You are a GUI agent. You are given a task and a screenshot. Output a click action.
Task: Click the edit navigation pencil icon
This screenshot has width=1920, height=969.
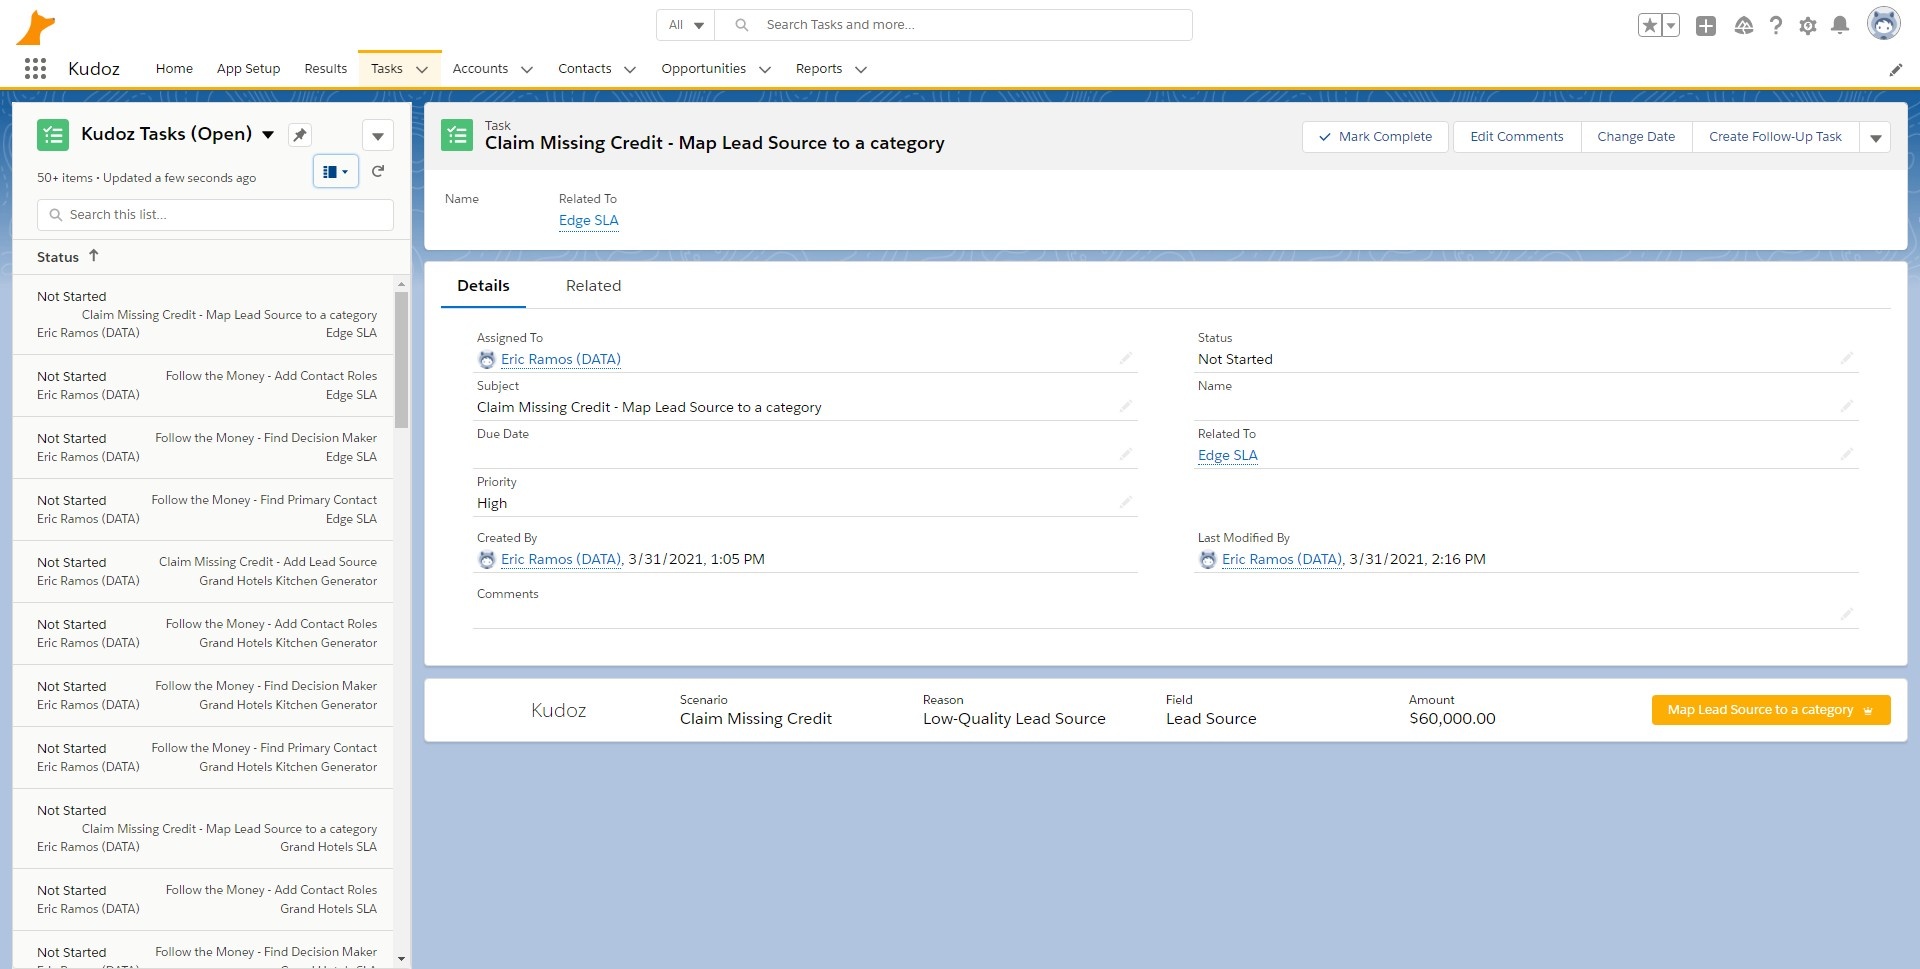[x=1896, y=69]
